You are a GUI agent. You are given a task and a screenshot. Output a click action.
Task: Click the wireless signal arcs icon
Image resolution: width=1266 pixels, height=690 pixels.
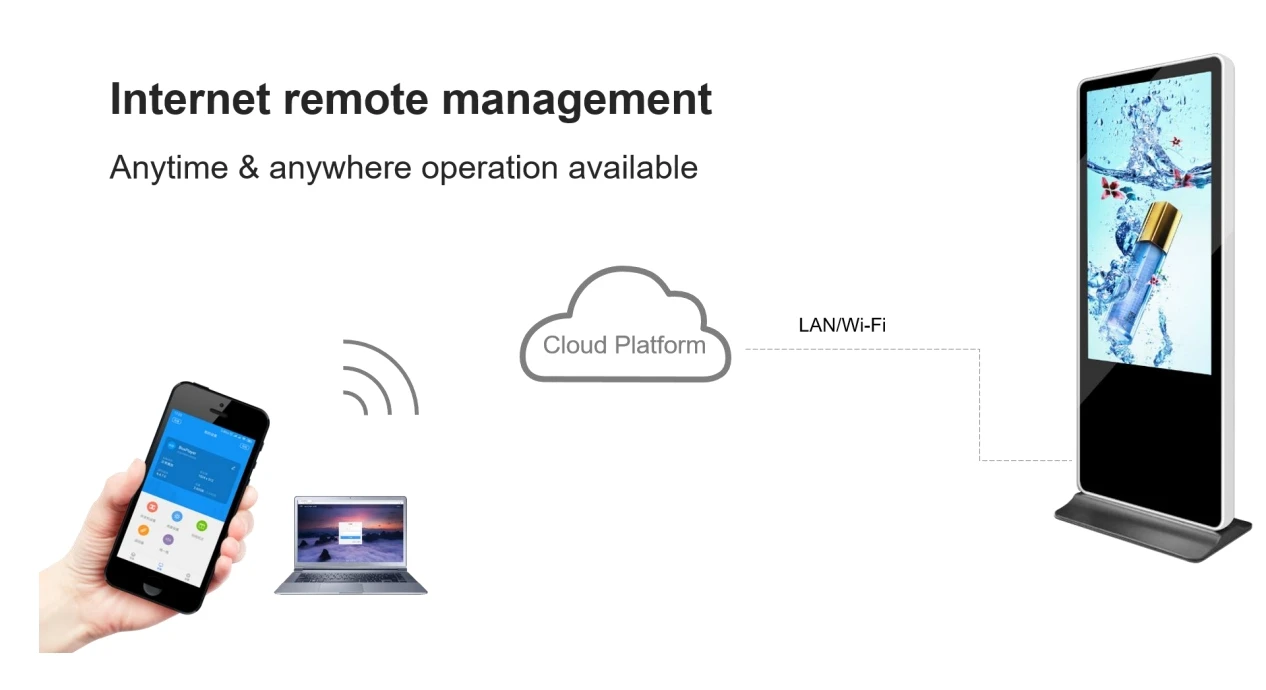(x=380, y=377)
